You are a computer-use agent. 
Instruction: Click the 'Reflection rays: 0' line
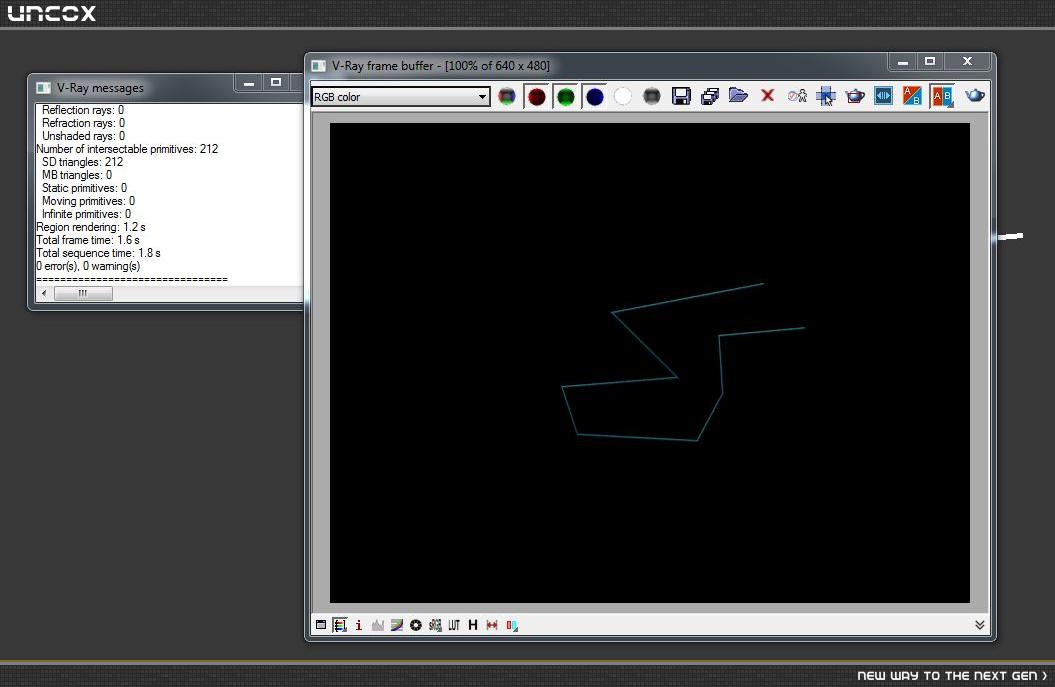tap(83, 110)
